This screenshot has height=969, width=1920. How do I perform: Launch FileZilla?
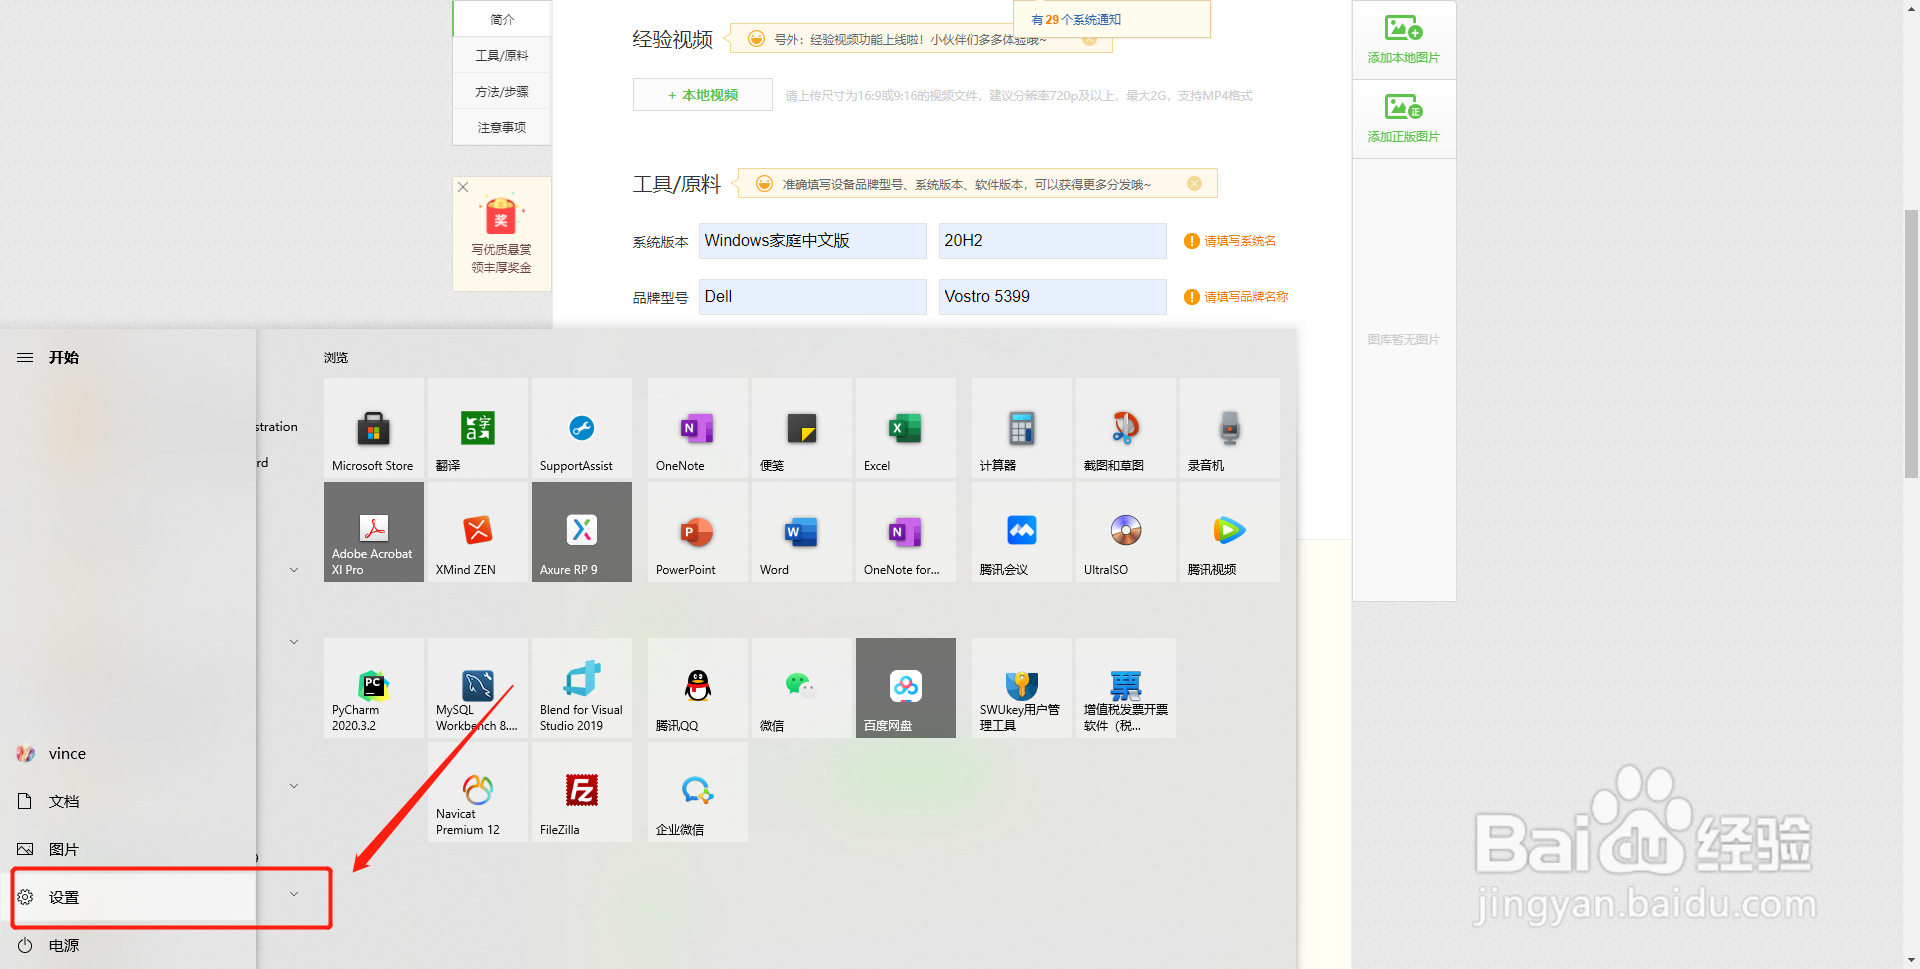point(581,791)
